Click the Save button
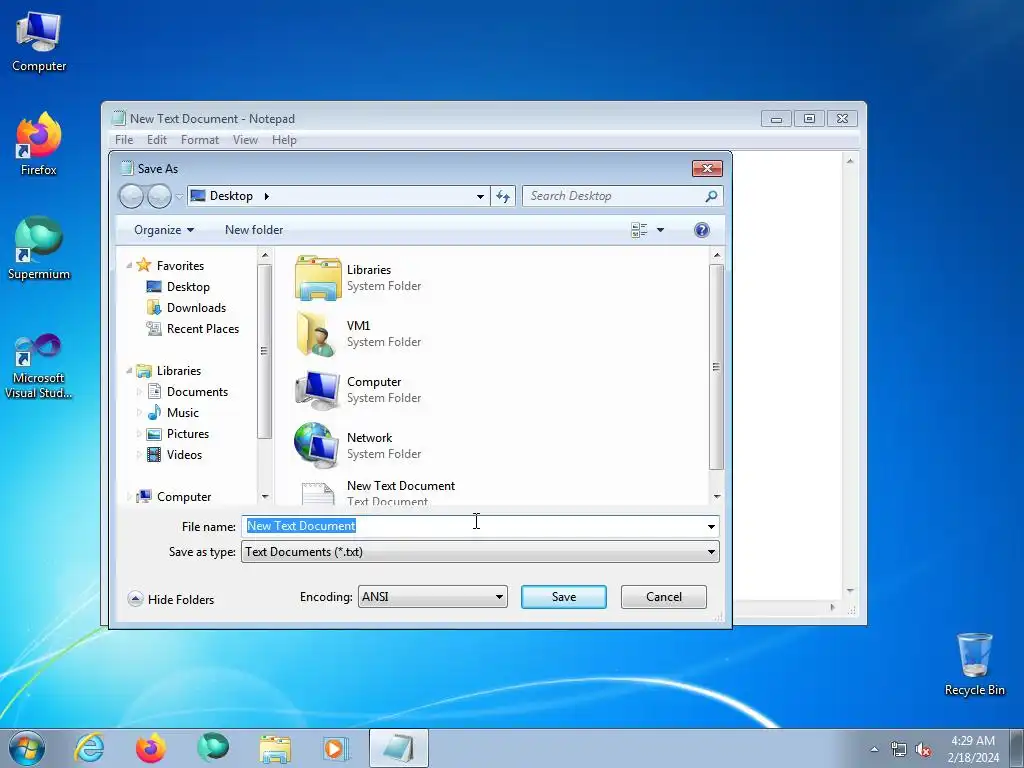 tap(564, 597)
